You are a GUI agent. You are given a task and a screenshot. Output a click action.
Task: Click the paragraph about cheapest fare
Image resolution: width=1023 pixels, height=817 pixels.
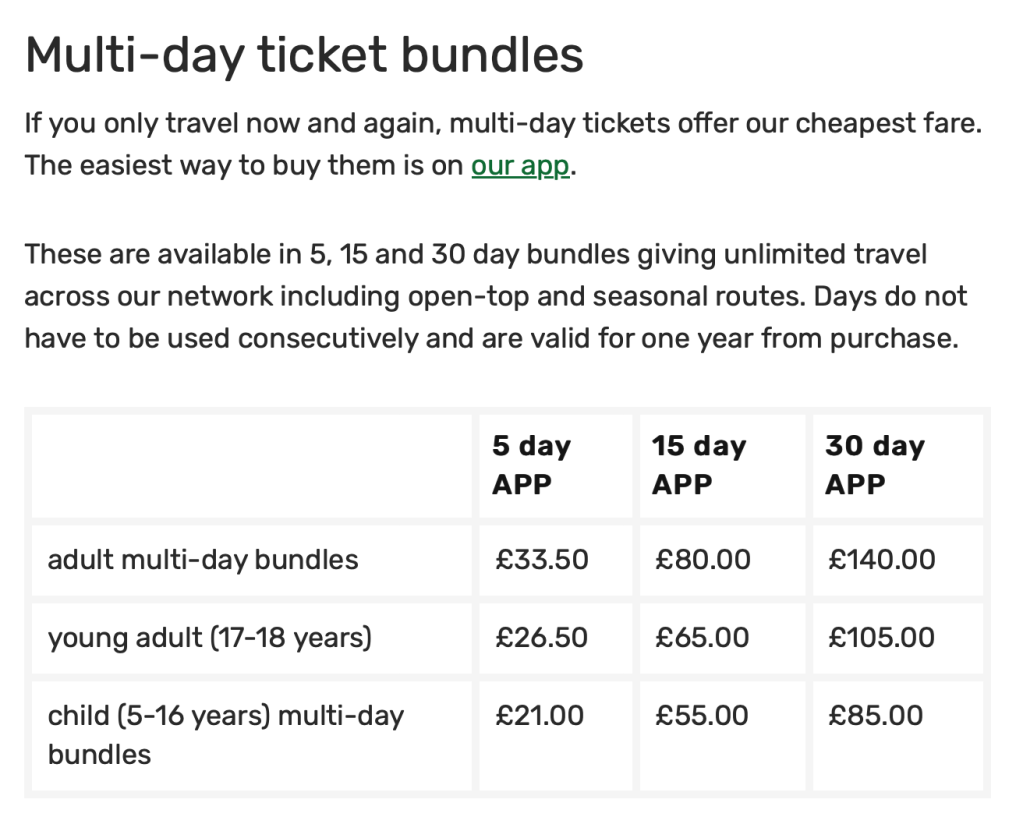click(x=503, y=145)
